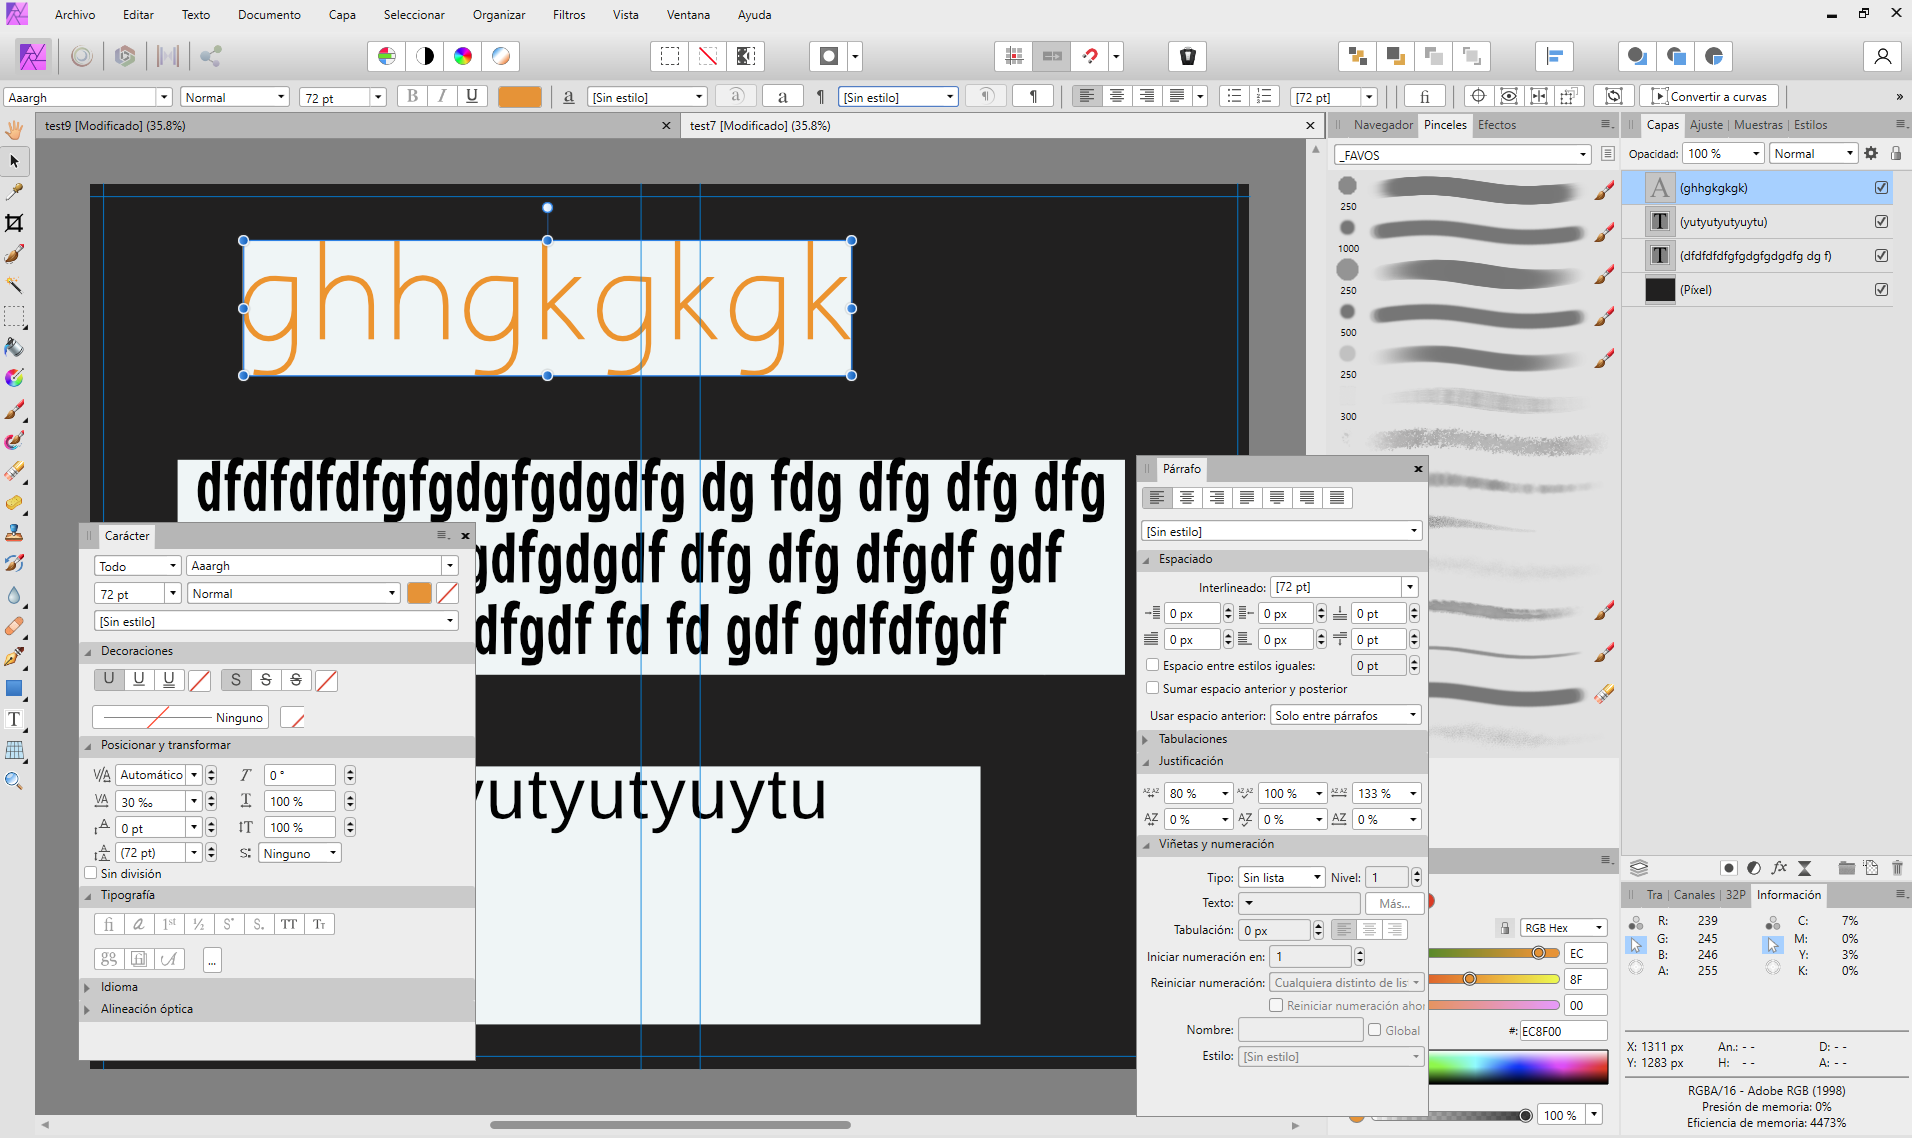Viewport: 1912px width, 1138px height.
Task: Expand Alineación óptica section
Action: point(88,1009)
